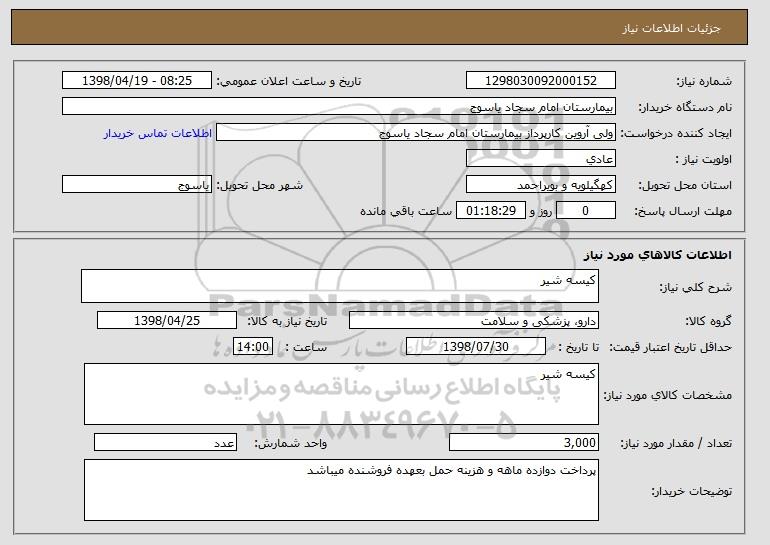This screenshot has width=770, height=545.
Task: Click the label استان محل تحویل
Action: 685,186
